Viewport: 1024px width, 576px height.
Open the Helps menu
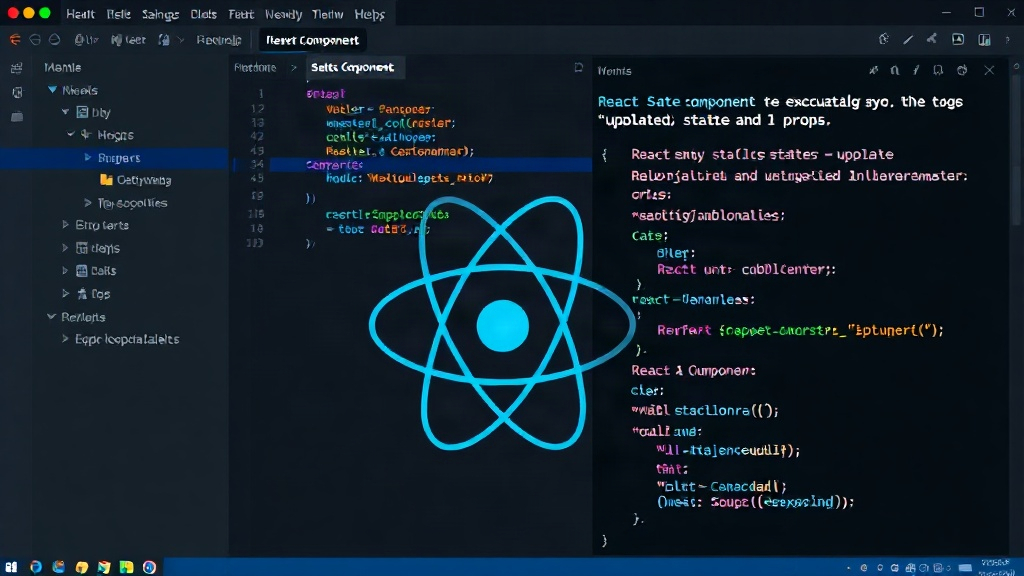point(369,14)
